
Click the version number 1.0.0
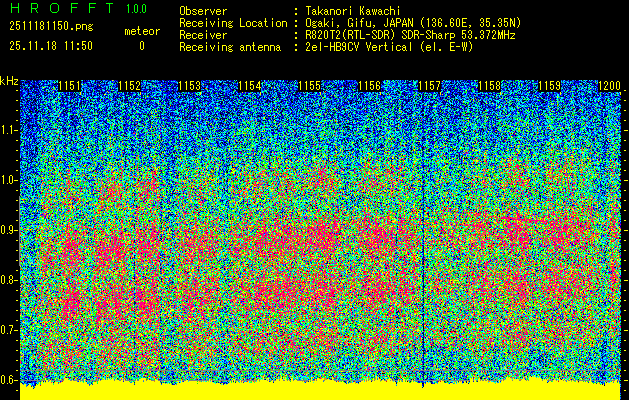click(x=135, y=9)
